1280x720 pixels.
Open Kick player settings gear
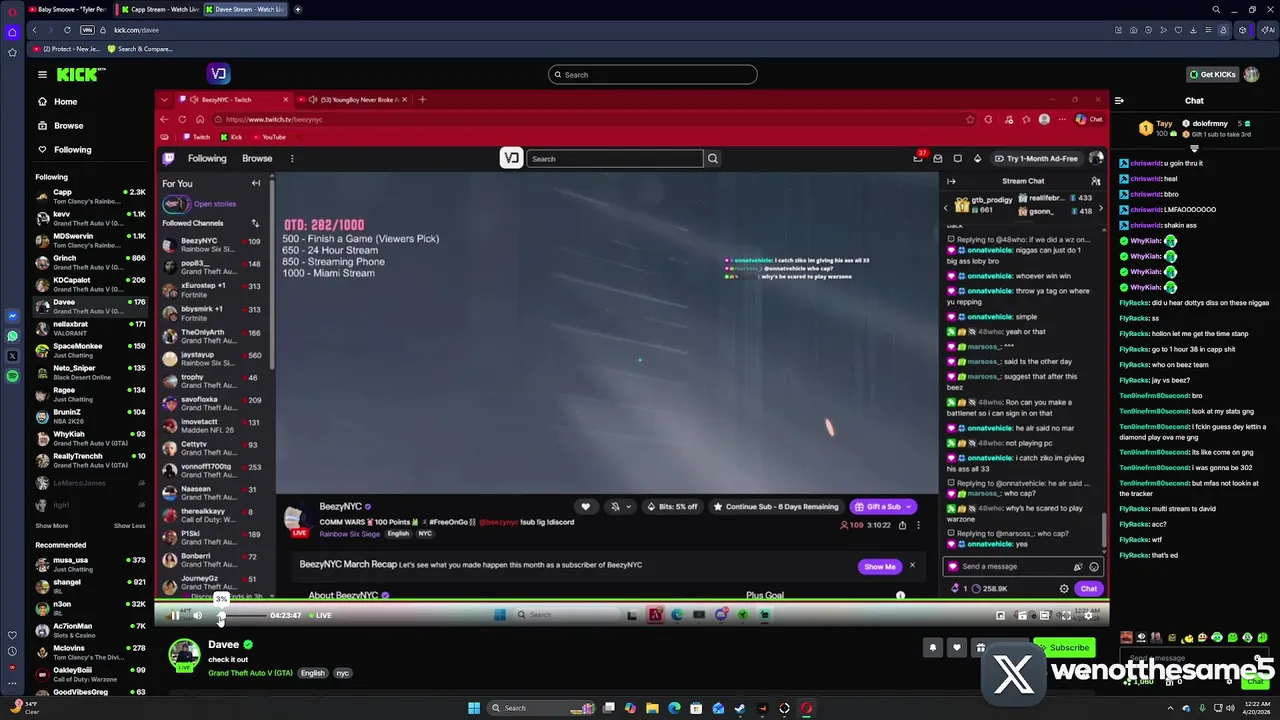click(x=1088, y=615)
